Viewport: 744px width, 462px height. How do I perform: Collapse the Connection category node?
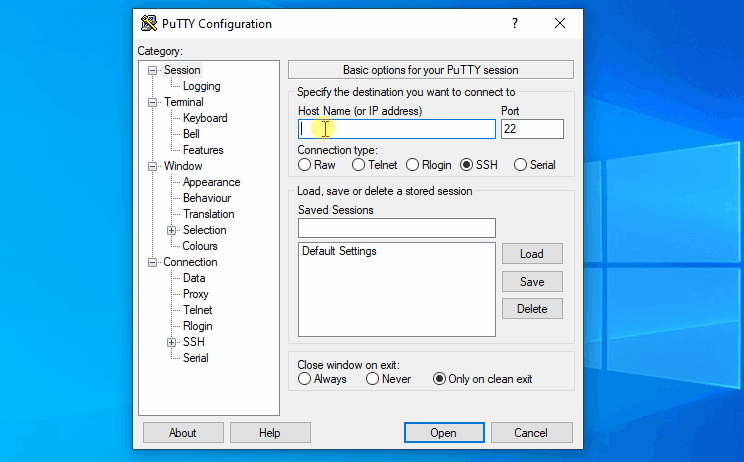[x=153, y=262]
